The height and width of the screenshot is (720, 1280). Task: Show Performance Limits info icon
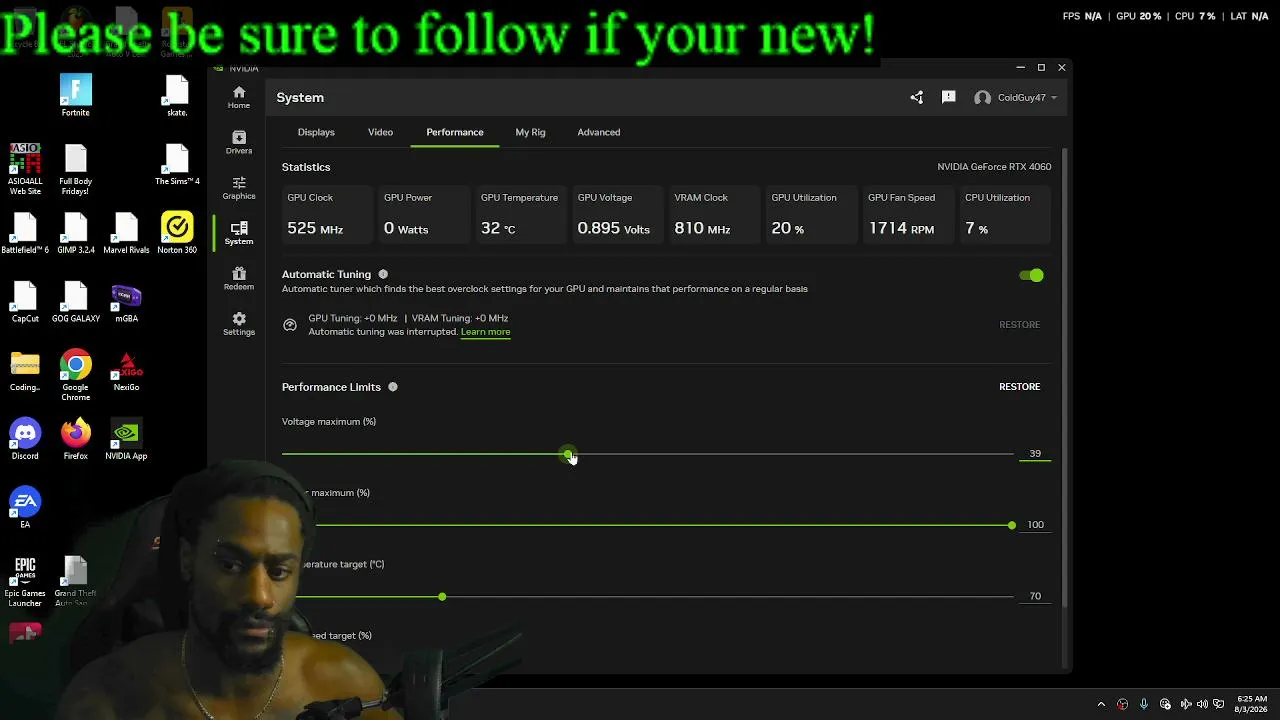pos(393,387)
